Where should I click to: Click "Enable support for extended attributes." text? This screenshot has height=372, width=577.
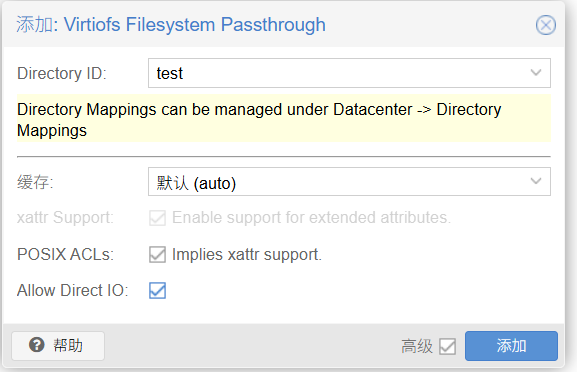[311, 217]
